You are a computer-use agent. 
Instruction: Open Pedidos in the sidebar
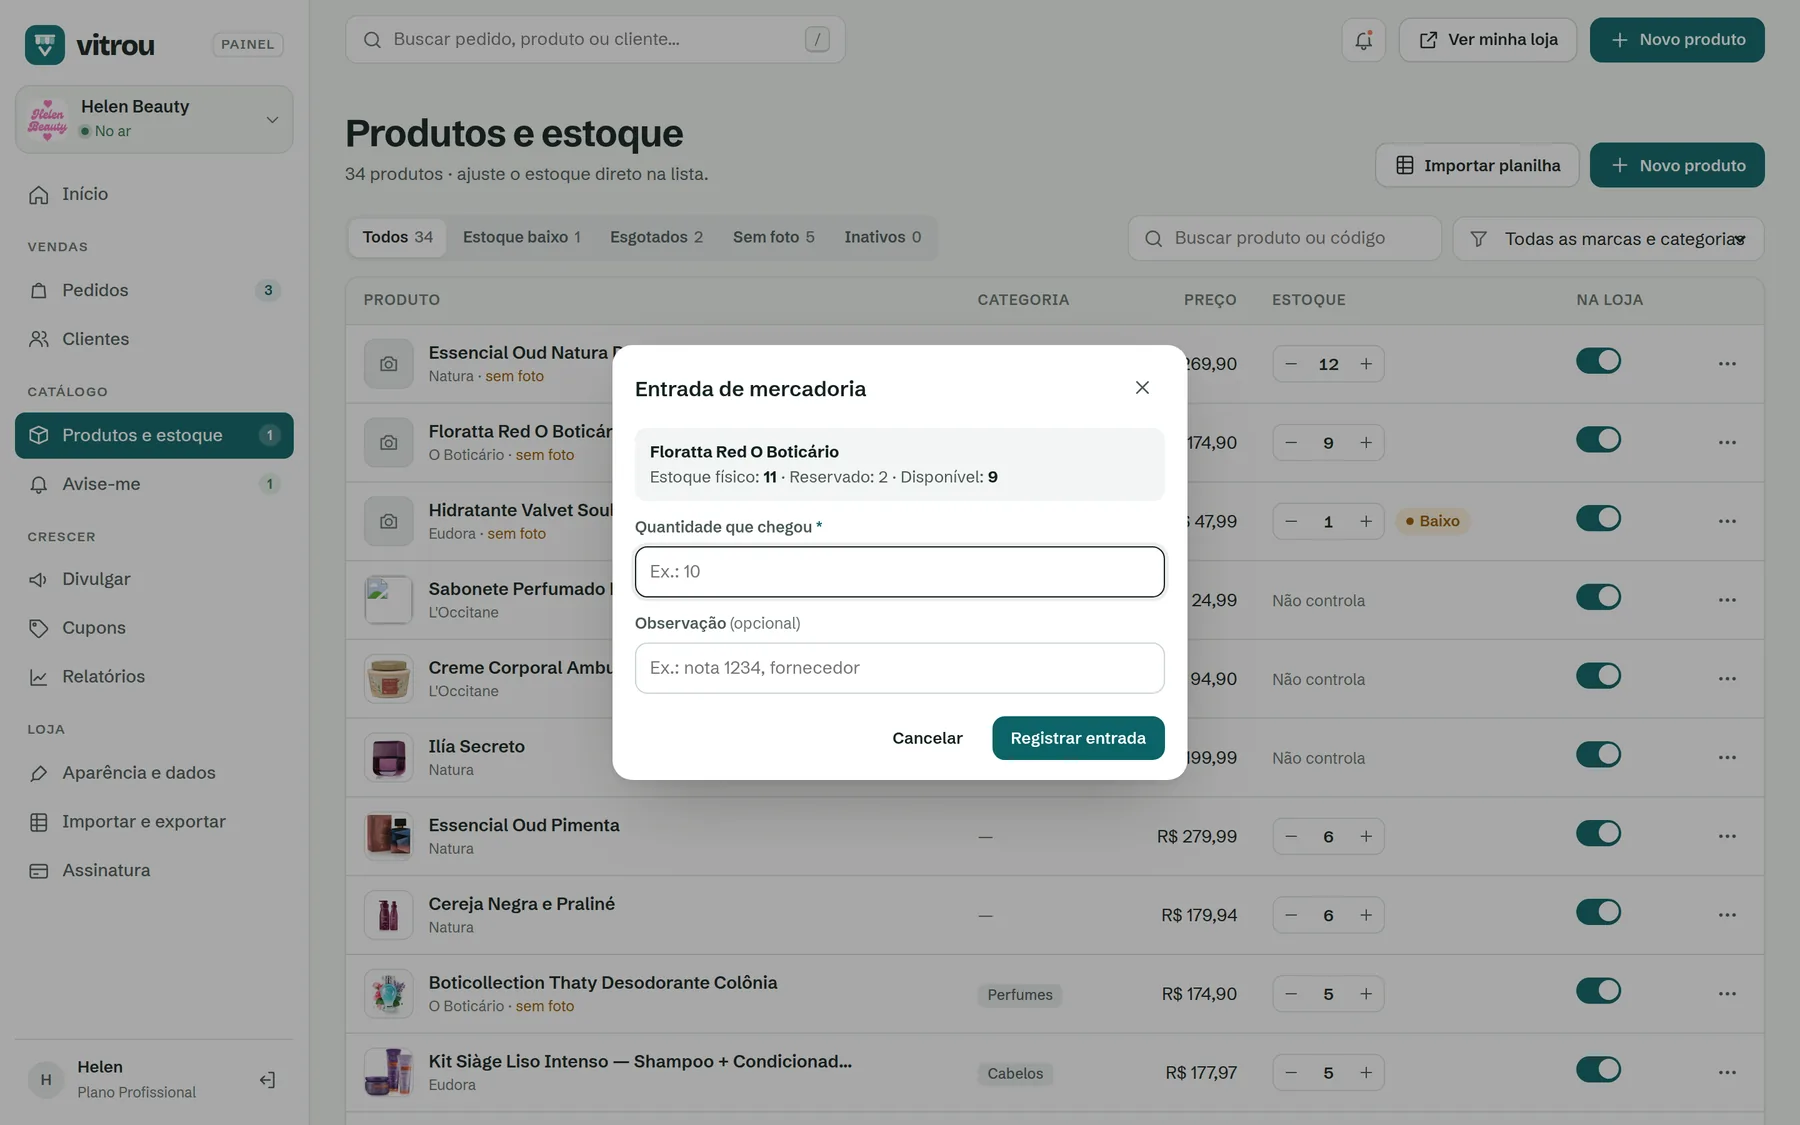[154, 290]
